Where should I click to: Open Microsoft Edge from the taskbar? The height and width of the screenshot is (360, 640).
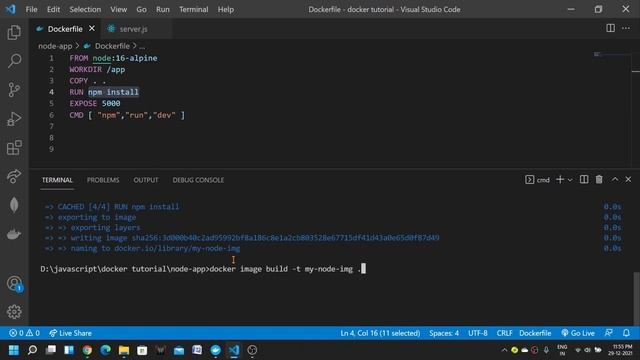[105, 350]
